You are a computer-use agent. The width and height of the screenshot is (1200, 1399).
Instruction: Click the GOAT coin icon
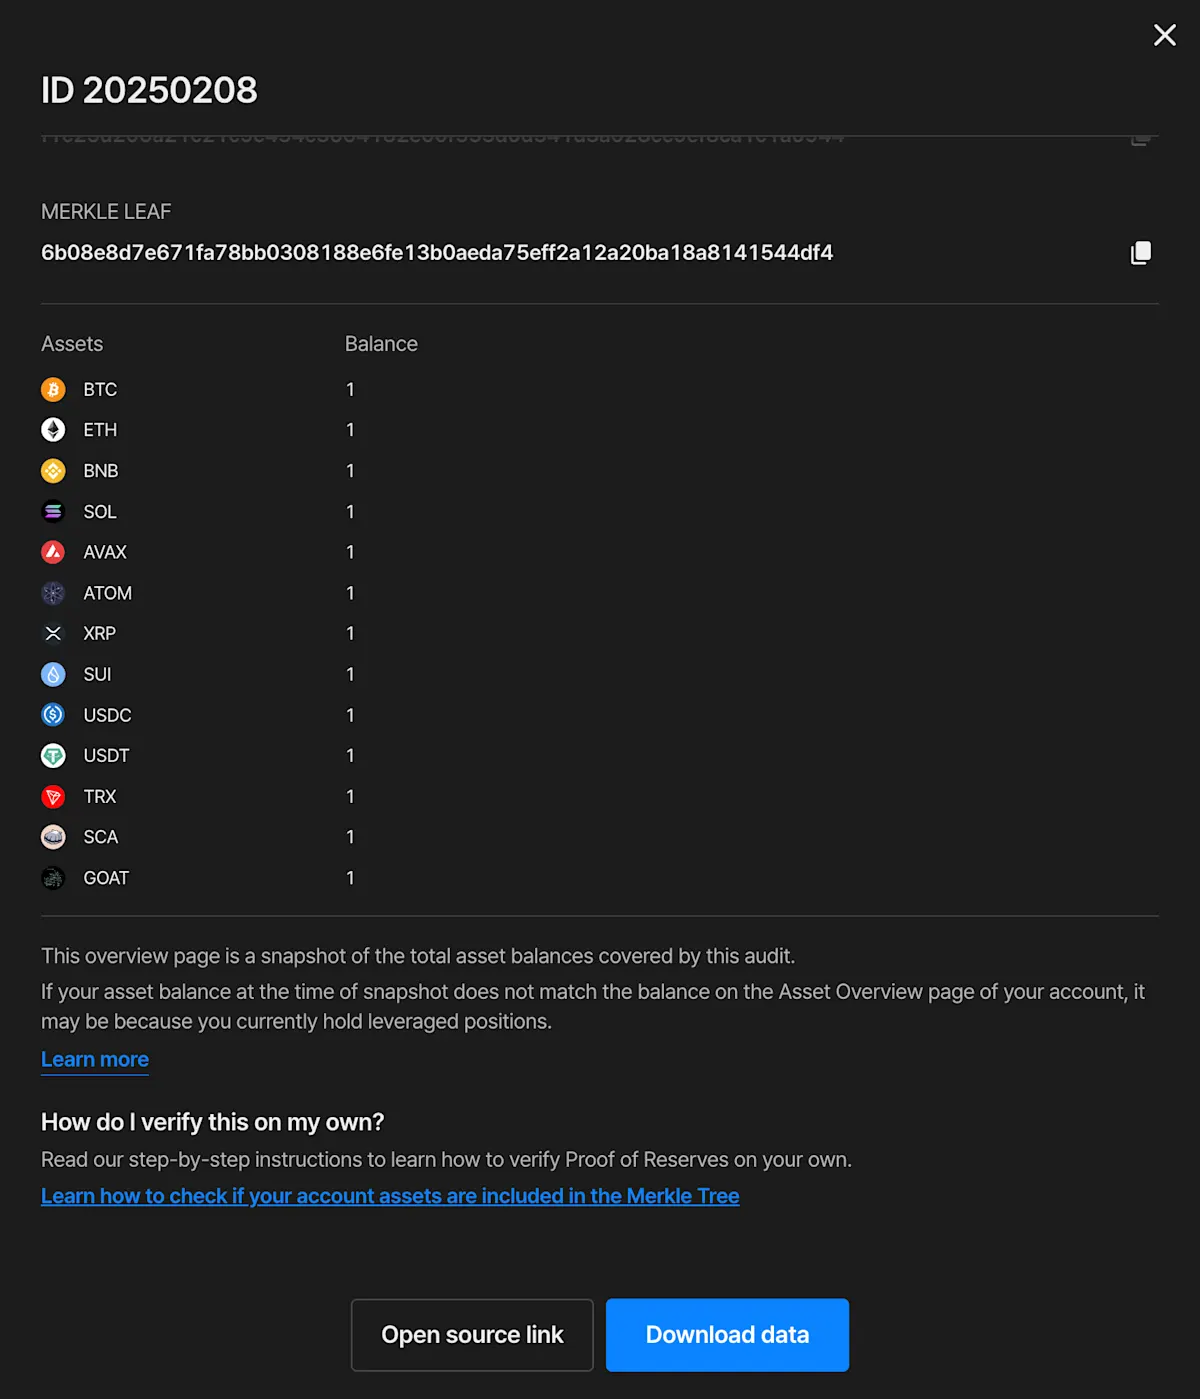tap(53, 878)
